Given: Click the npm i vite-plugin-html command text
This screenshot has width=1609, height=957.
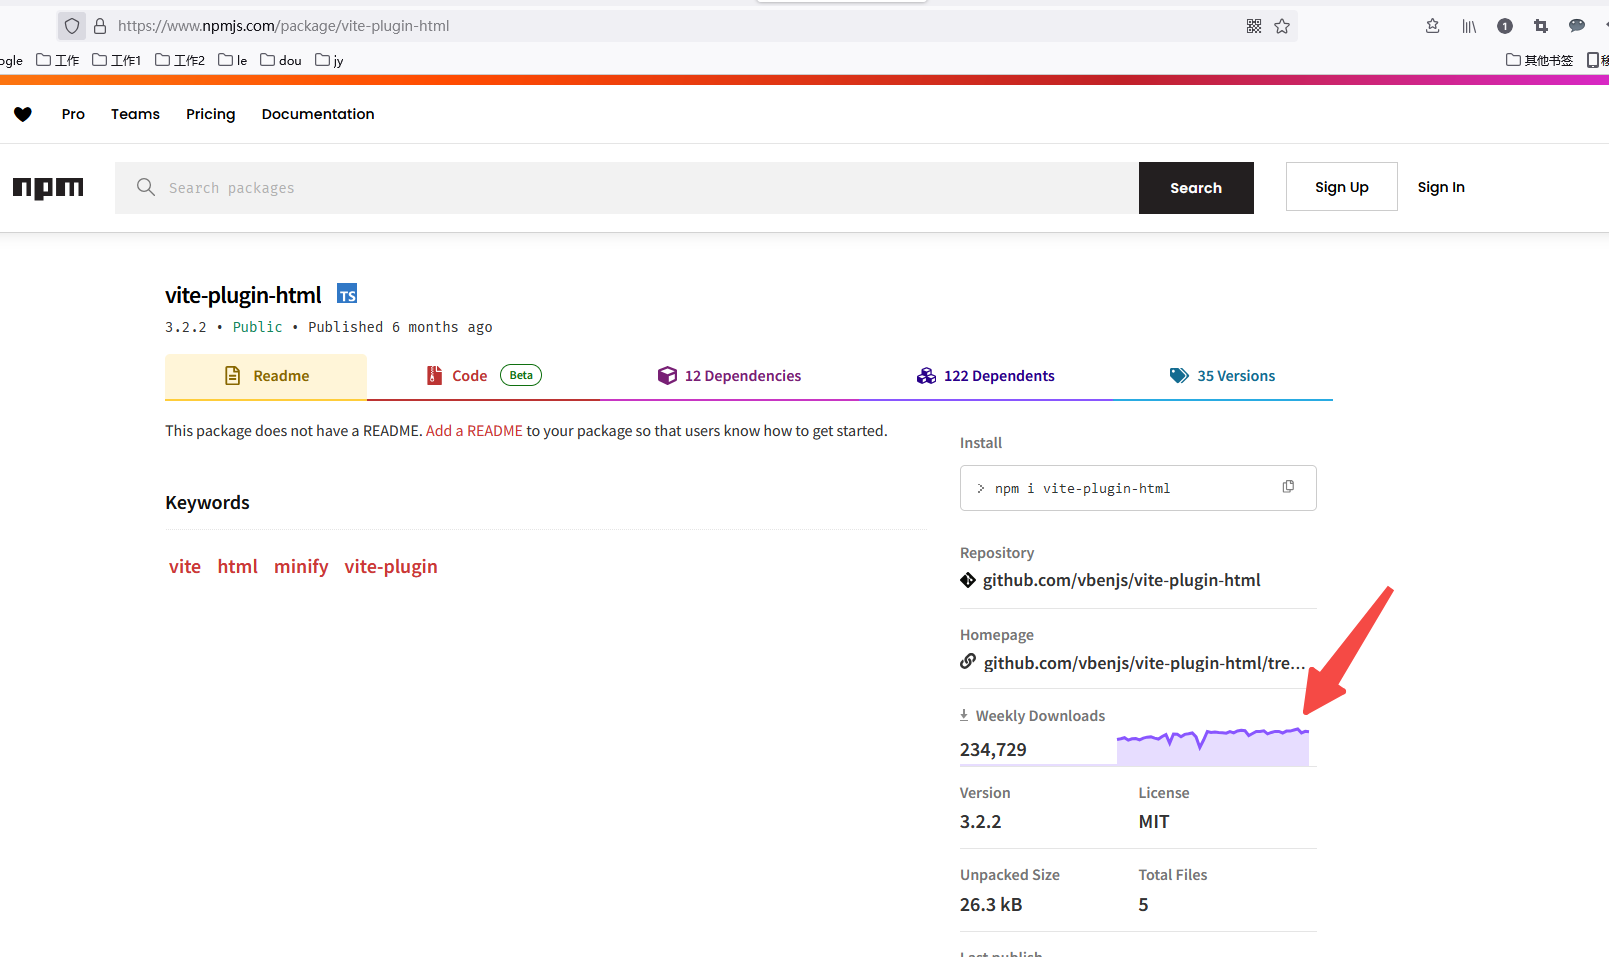Looking at the screenshot, I should [1082, 488].
